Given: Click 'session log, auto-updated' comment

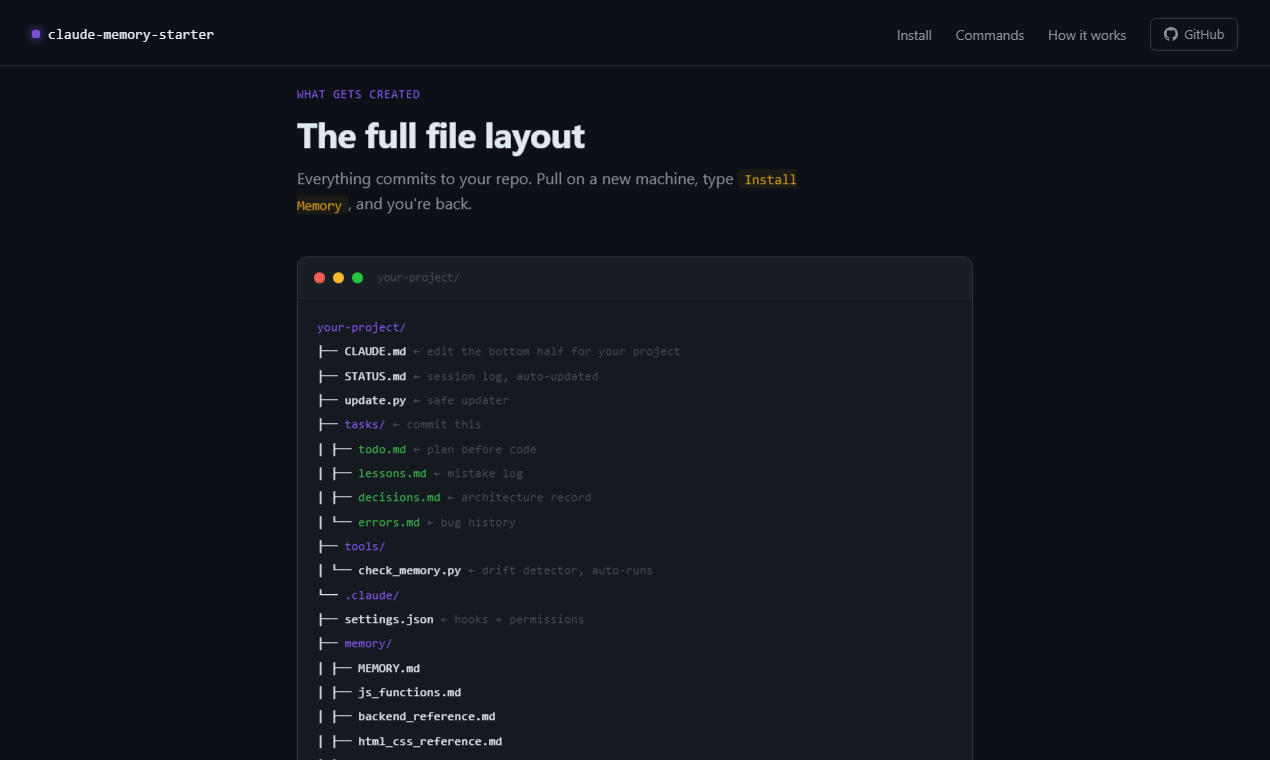Looking at the screenshot, I should [512, 376].
